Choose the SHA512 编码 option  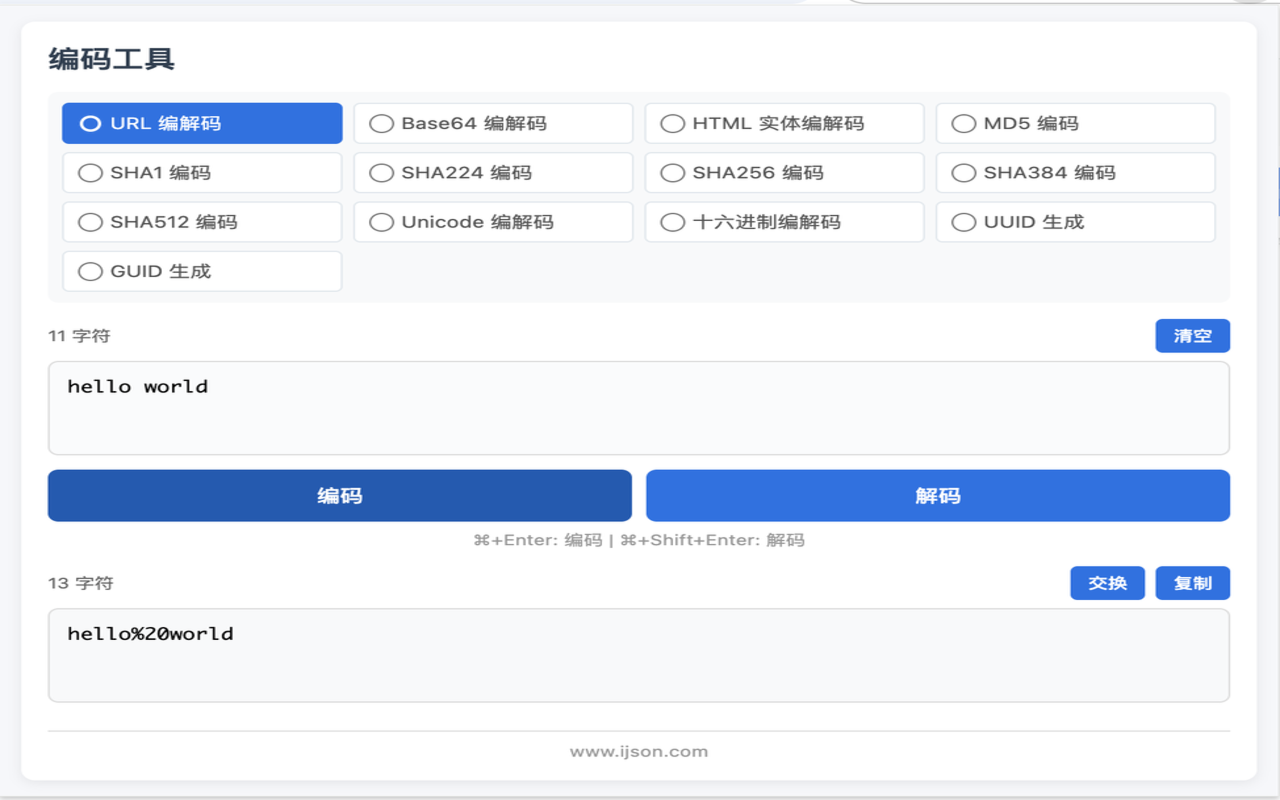[x=202, y=222]
